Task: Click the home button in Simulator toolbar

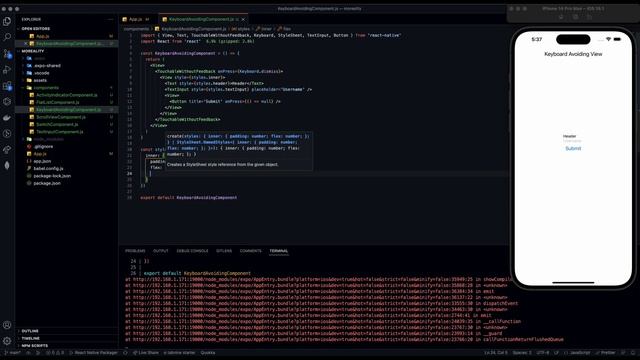Action: click(561, 17)
